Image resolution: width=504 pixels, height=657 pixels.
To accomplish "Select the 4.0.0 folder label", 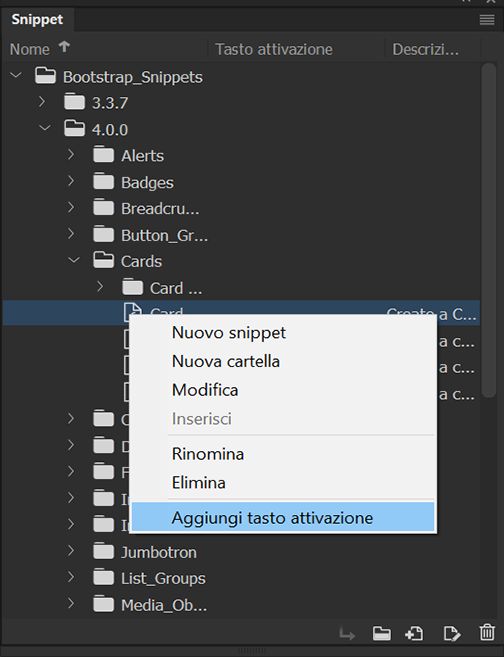I will click(110, 130).
